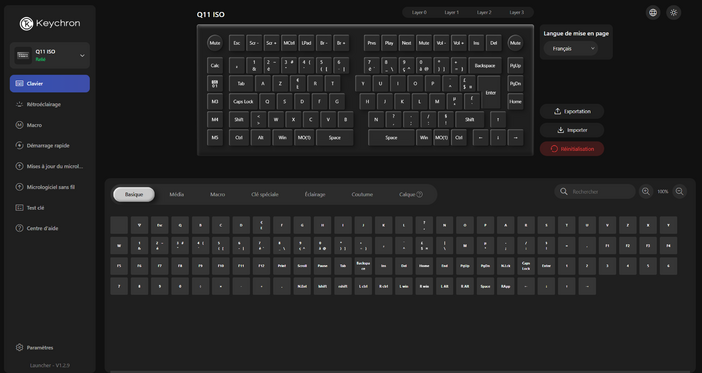The width and height of the screenshot is (702, 373).
Task: Open the Macro keycode tab
Action: point(218,194)
